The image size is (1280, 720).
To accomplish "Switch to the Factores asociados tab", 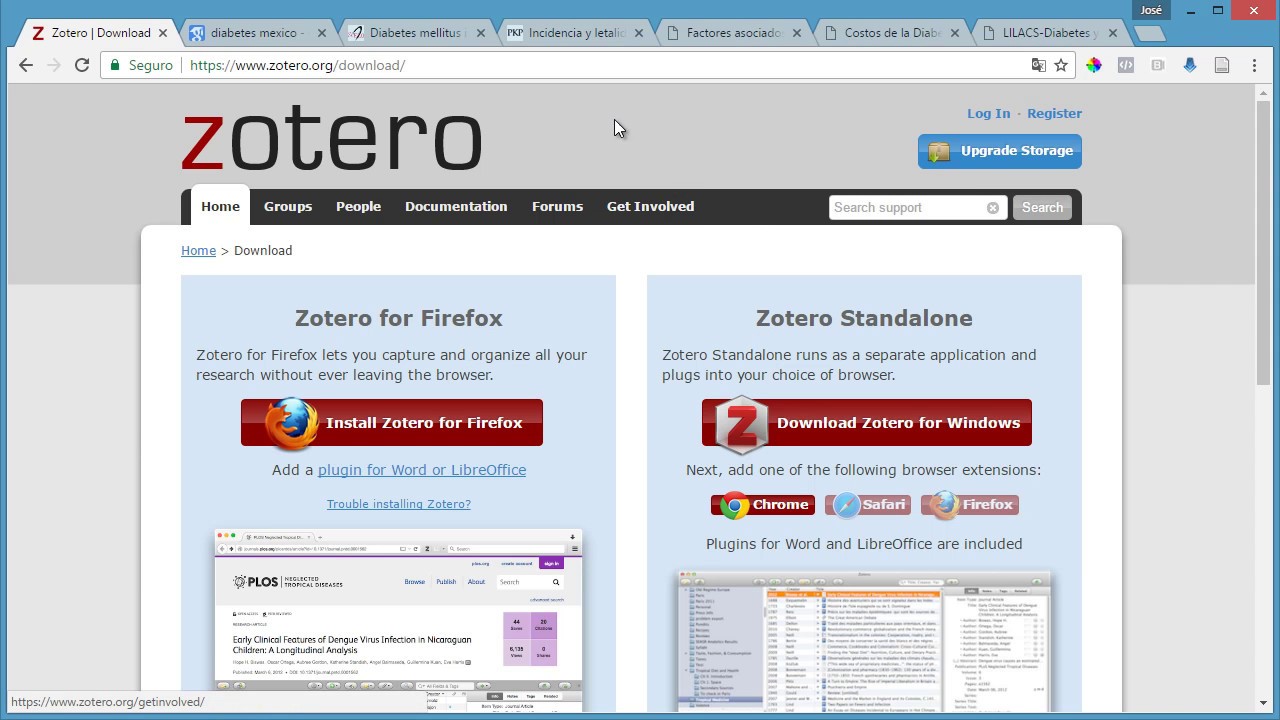I will click(x=733, y=33).
